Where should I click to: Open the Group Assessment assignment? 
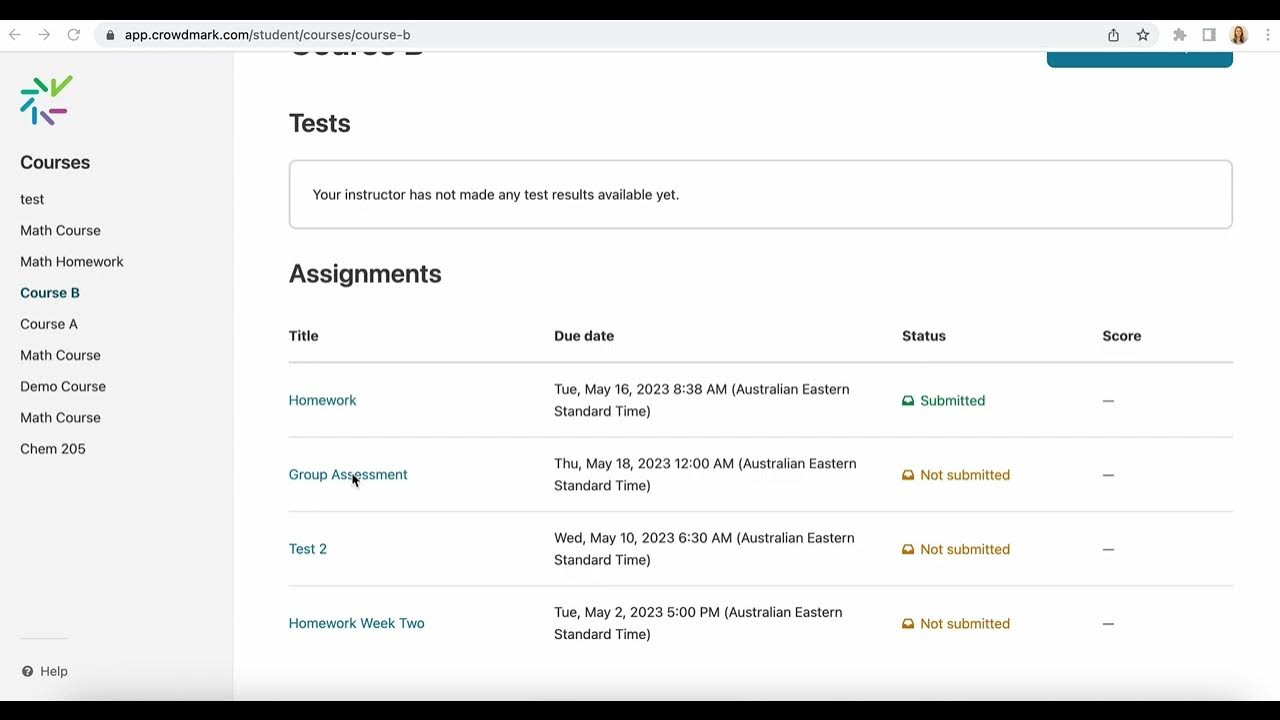[x=348, y=475]
